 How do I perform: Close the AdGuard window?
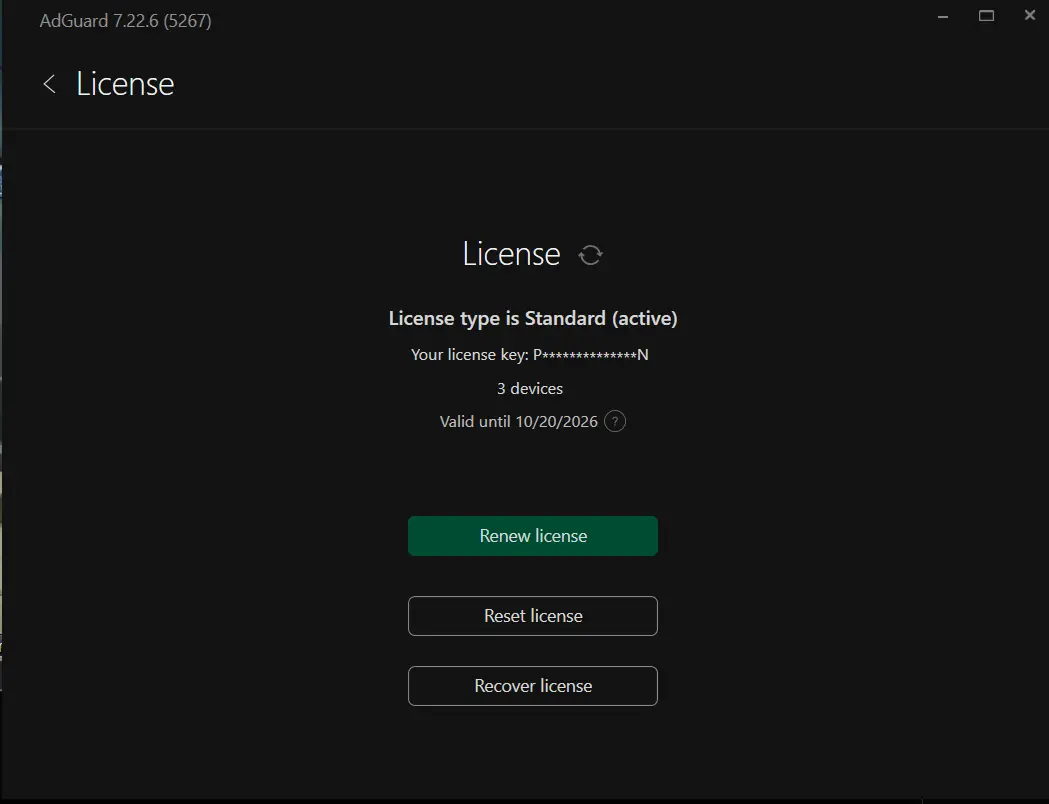[x=1030, y=15]
